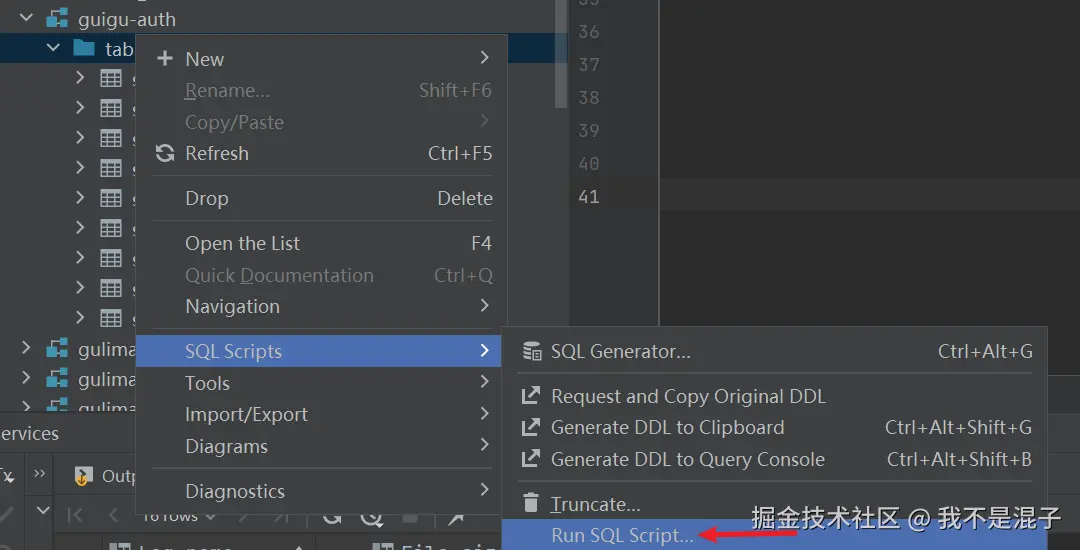Image resolution: width=1080 pixels, height=550 pixels.
Task: Click line number 41 in gutter
Action: click(x=588, y=197)
